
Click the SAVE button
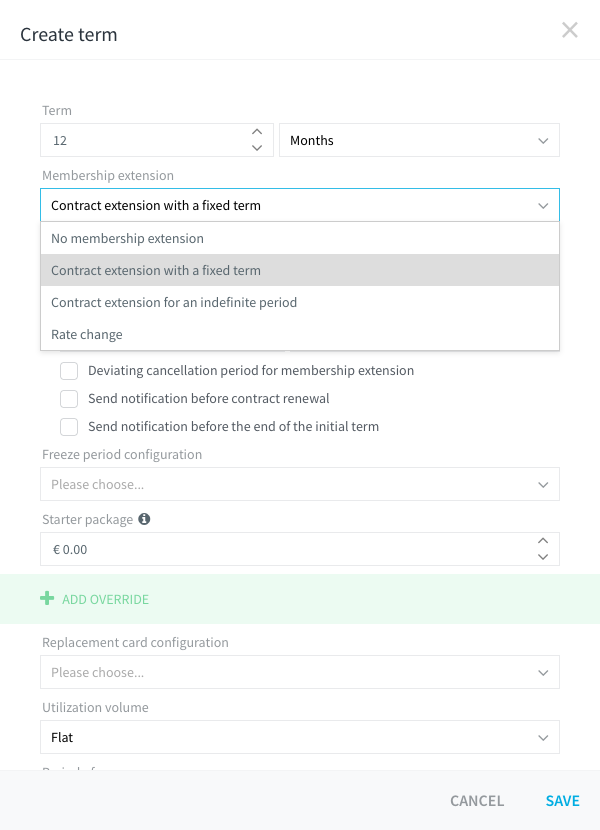click(x=562, y=801)
